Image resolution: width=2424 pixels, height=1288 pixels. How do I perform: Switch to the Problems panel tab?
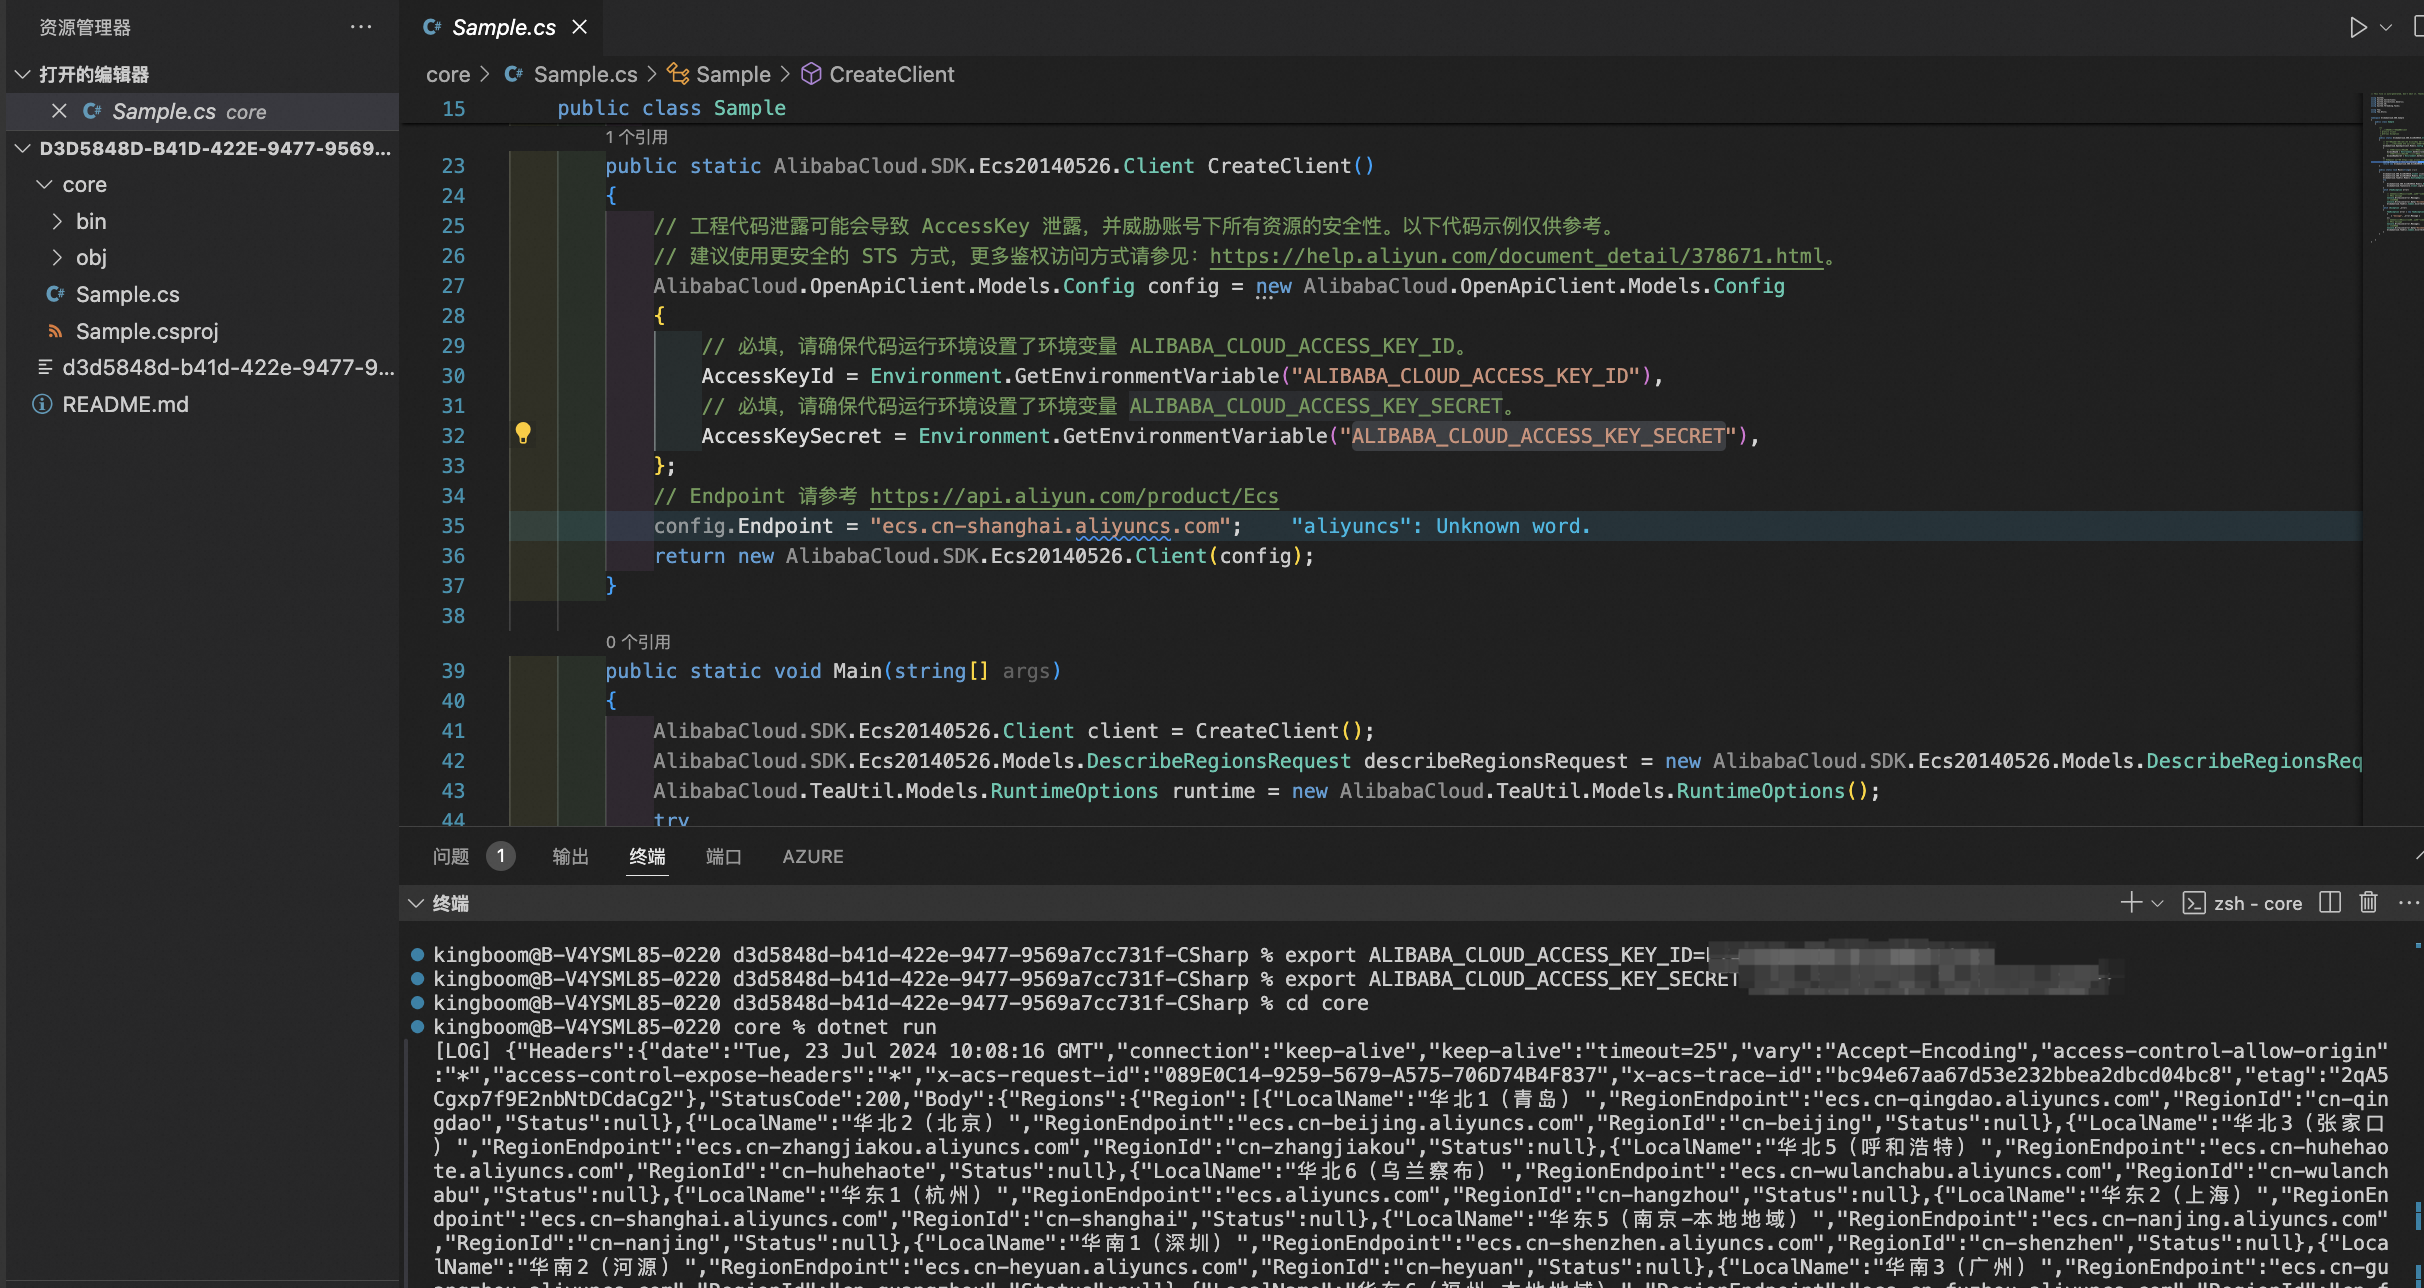coord(451,857)
